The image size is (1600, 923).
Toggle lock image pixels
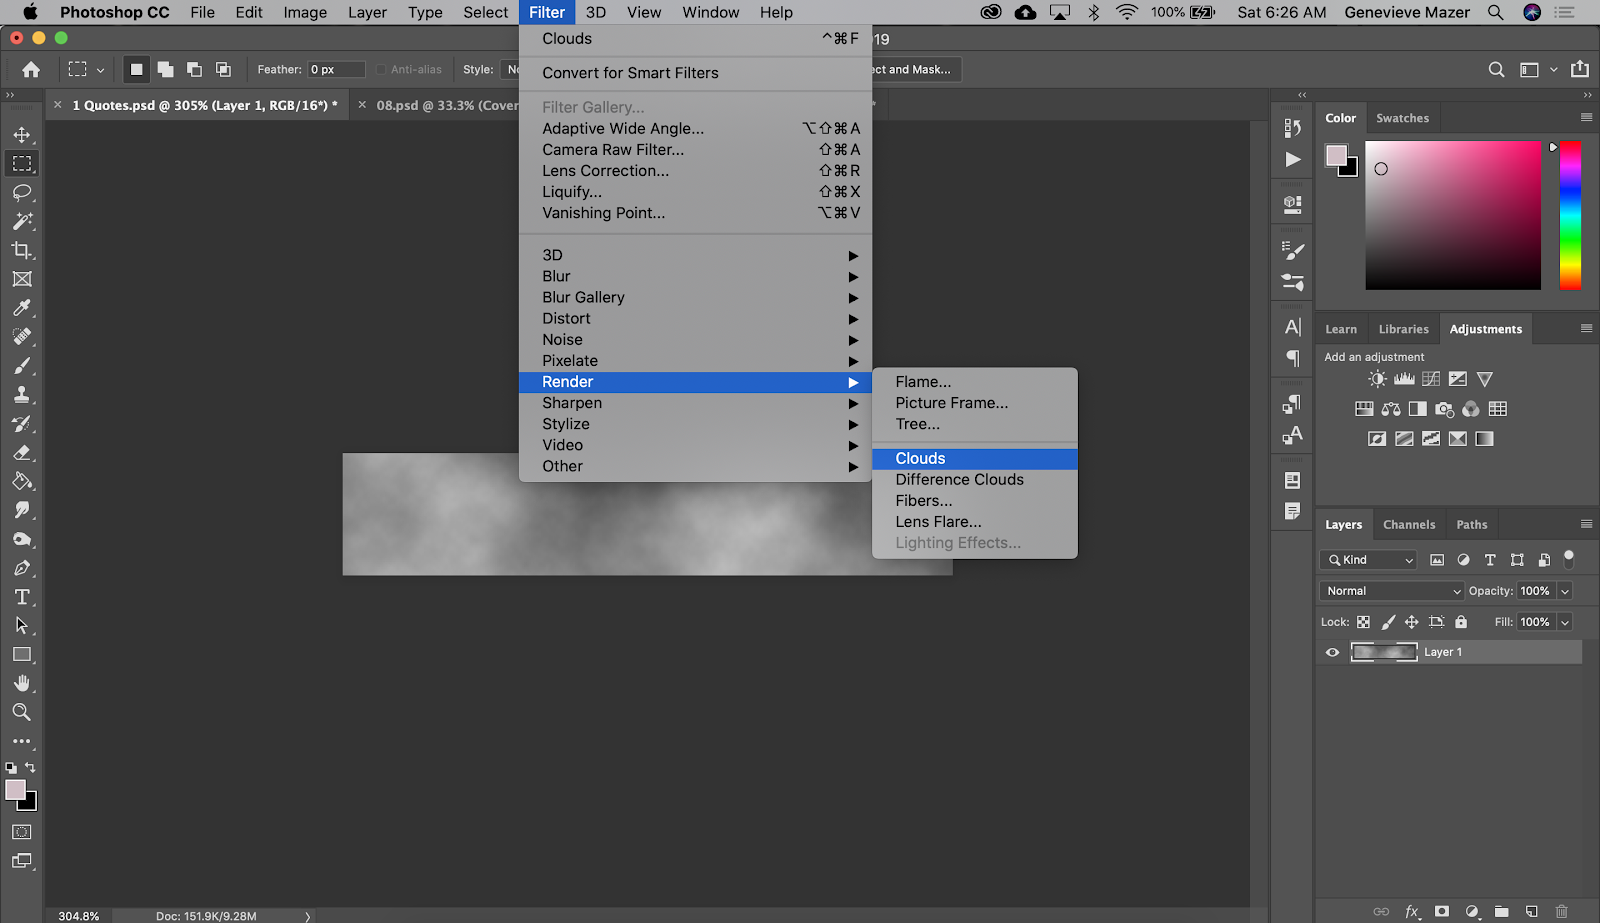point(1388,622)
